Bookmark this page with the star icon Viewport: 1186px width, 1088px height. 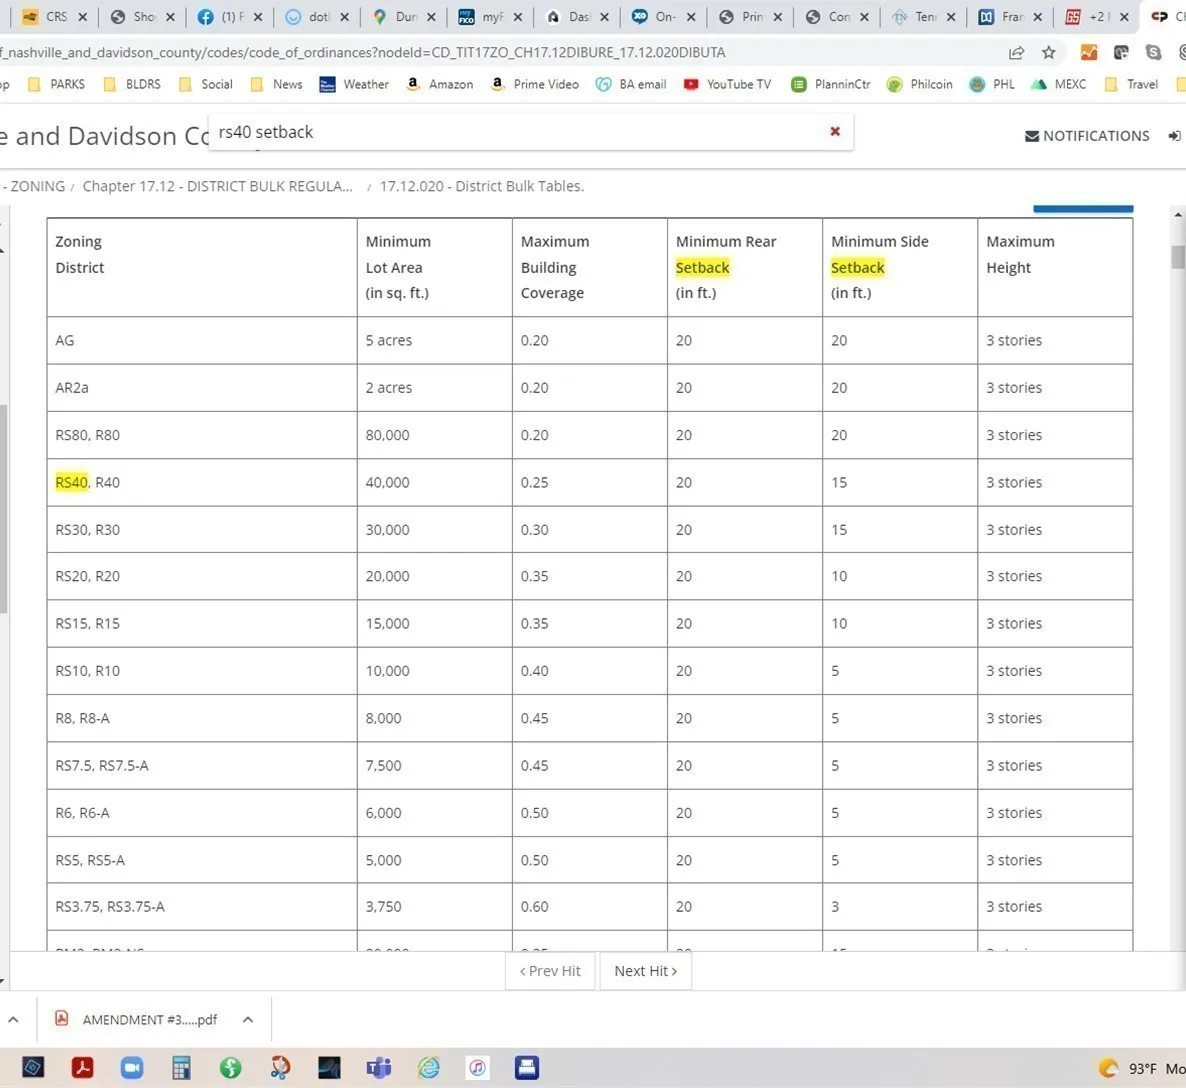click(1048, 52)
